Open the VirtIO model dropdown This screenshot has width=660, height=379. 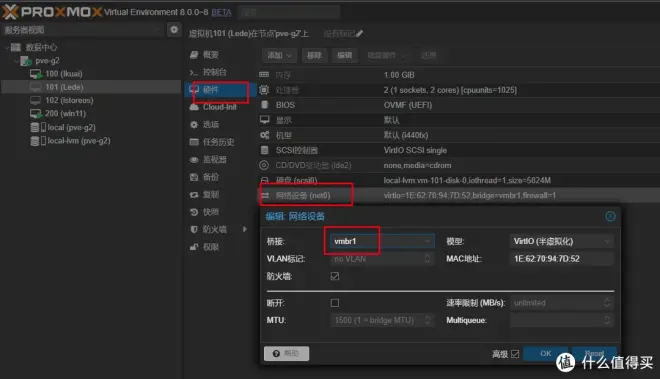[561, 241]
